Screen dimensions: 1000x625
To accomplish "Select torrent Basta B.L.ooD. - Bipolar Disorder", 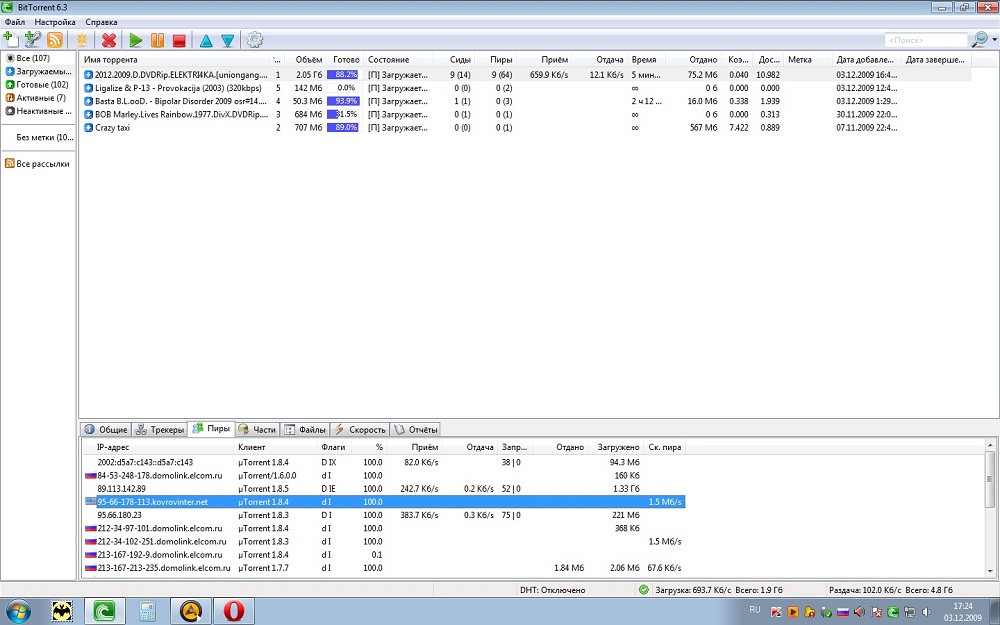I will [x=527, y=101].
